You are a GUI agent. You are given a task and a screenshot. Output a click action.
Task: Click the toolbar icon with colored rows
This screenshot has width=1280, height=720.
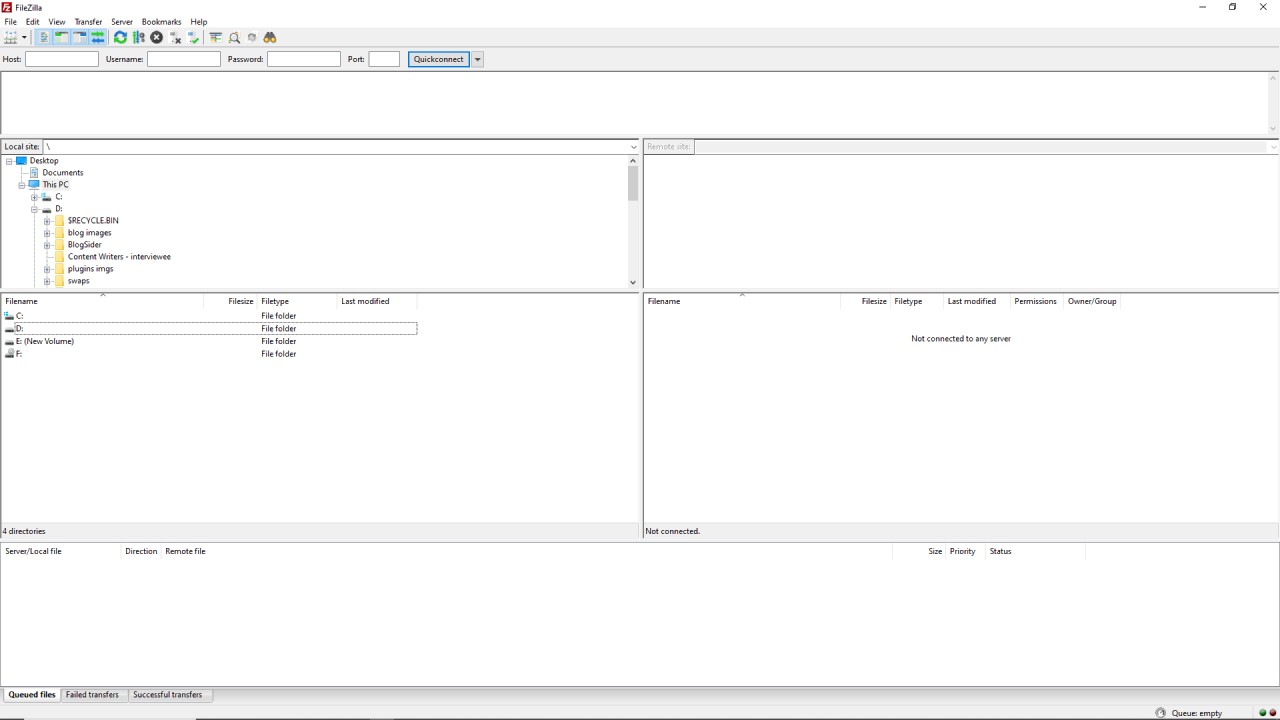coord(215,37)
